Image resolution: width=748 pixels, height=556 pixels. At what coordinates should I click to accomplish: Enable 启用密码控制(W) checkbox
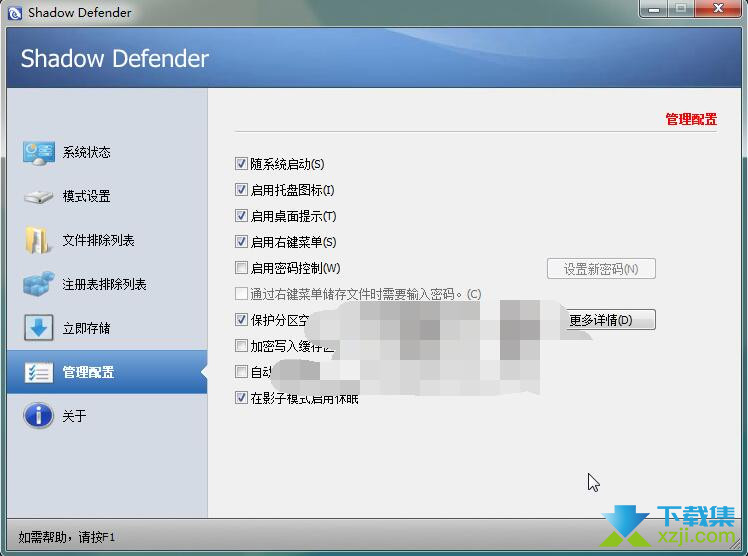point(241,268)
